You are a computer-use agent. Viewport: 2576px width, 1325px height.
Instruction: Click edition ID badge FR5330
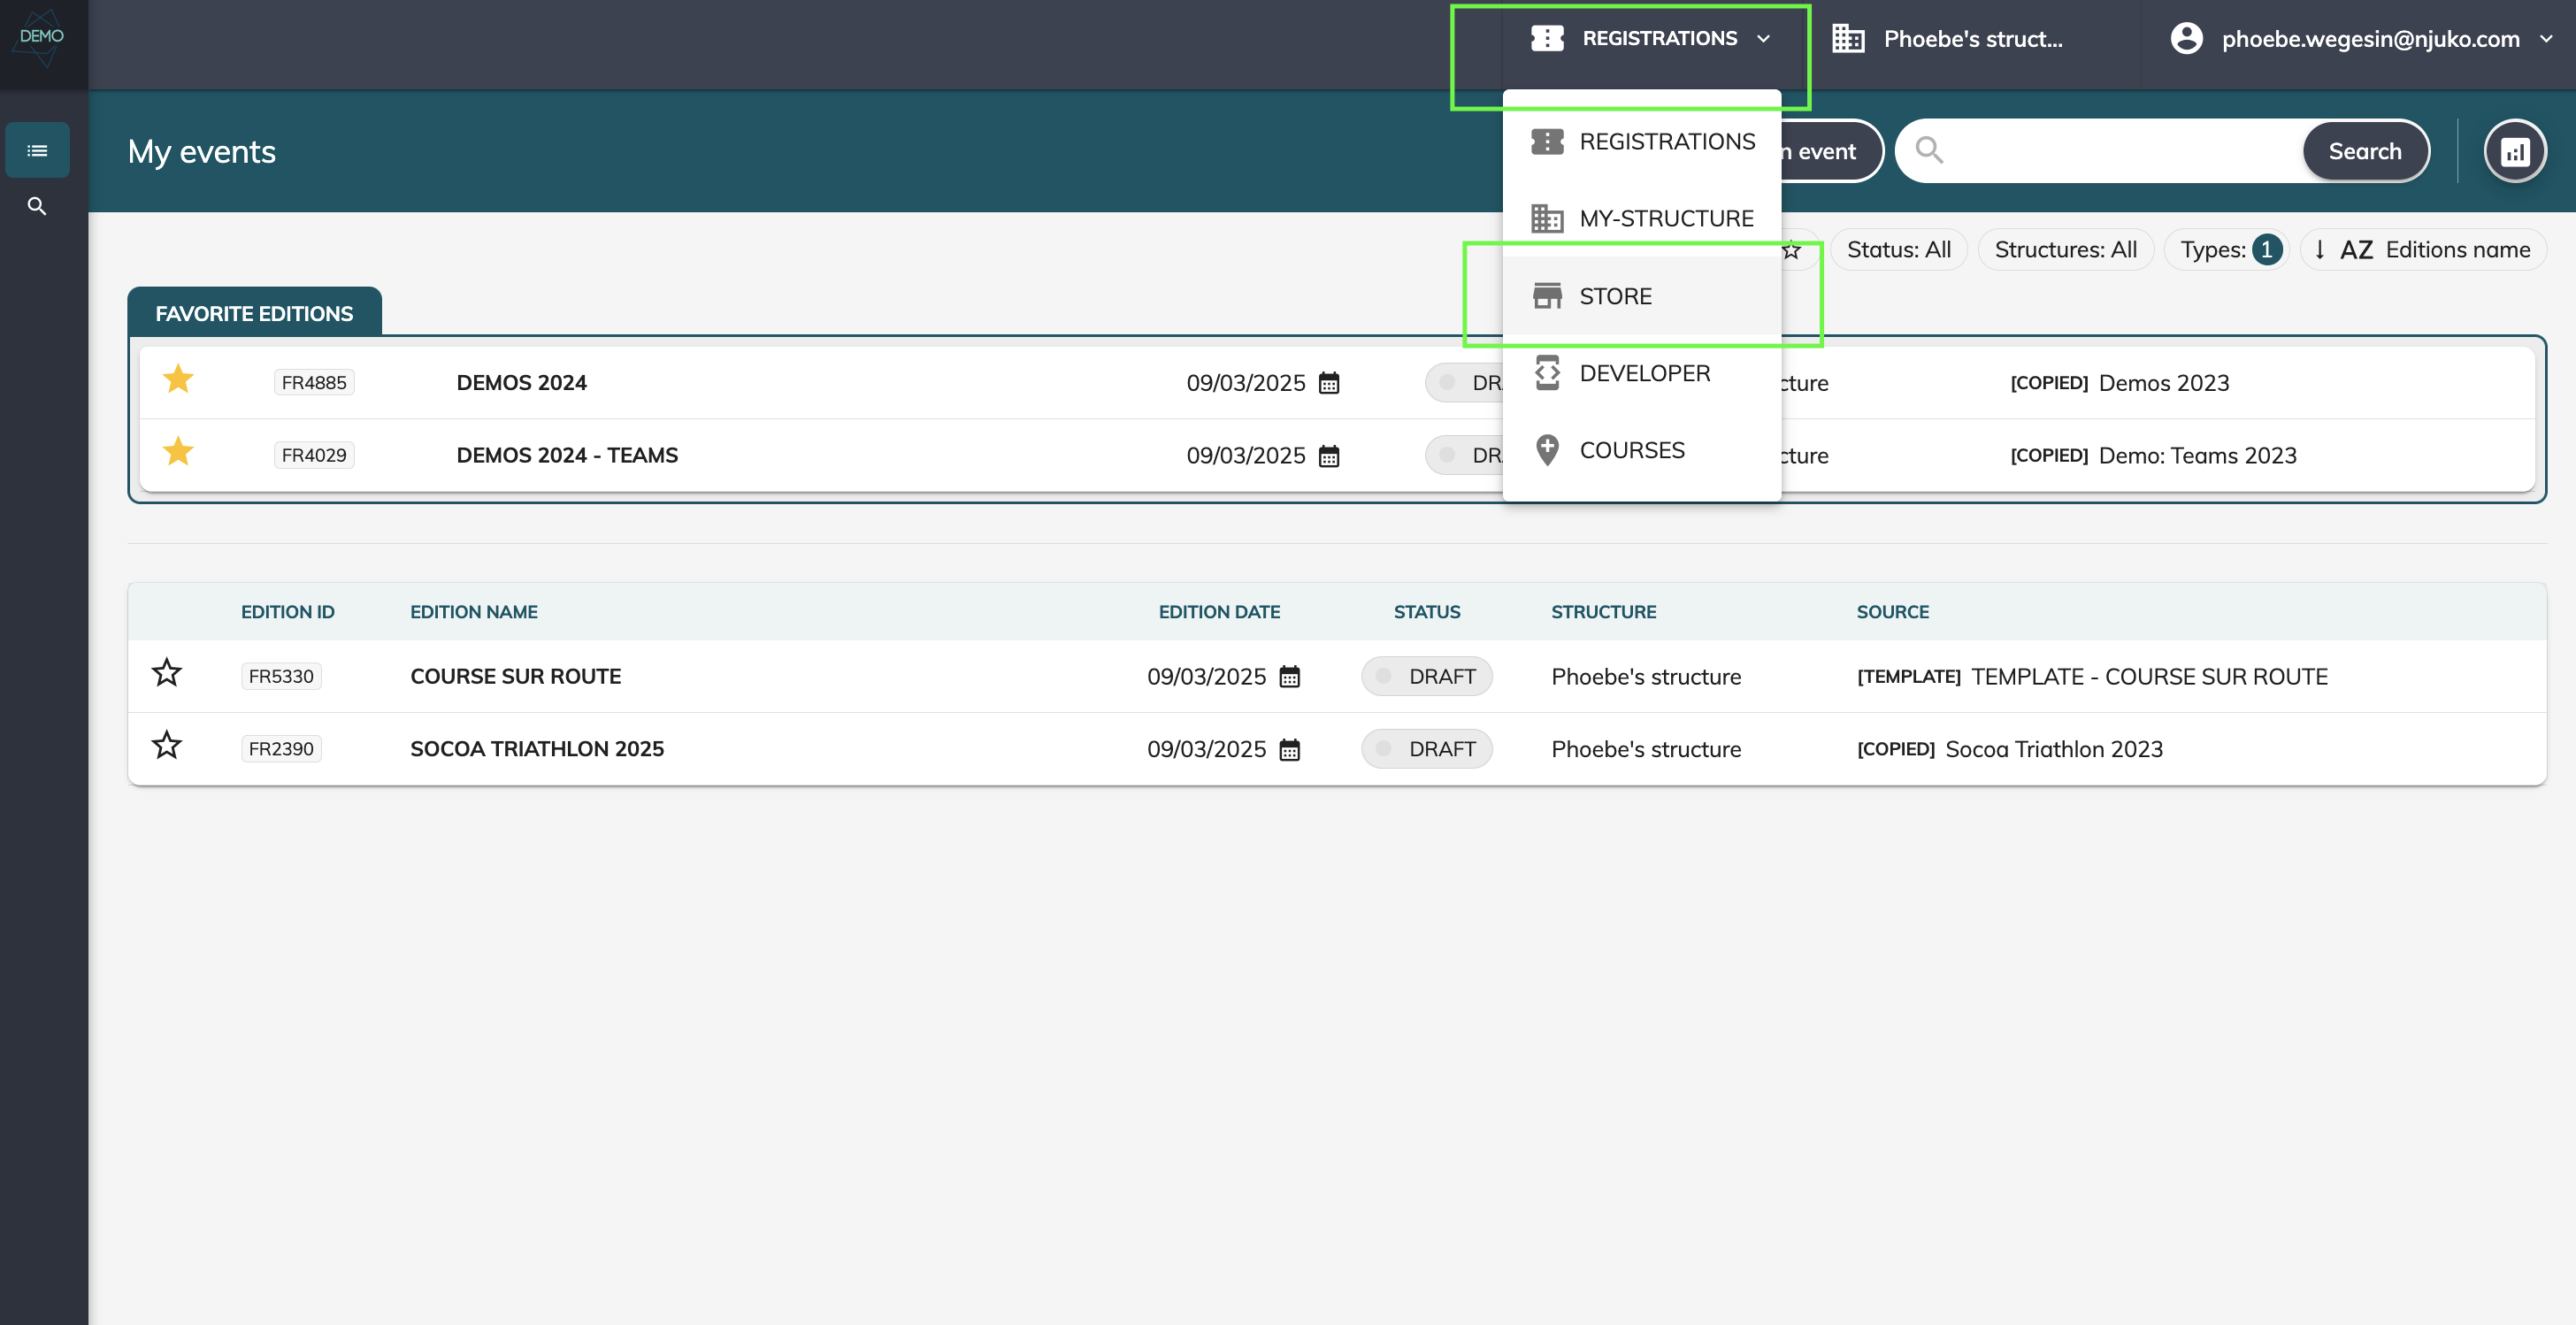(x=281, y=677)
